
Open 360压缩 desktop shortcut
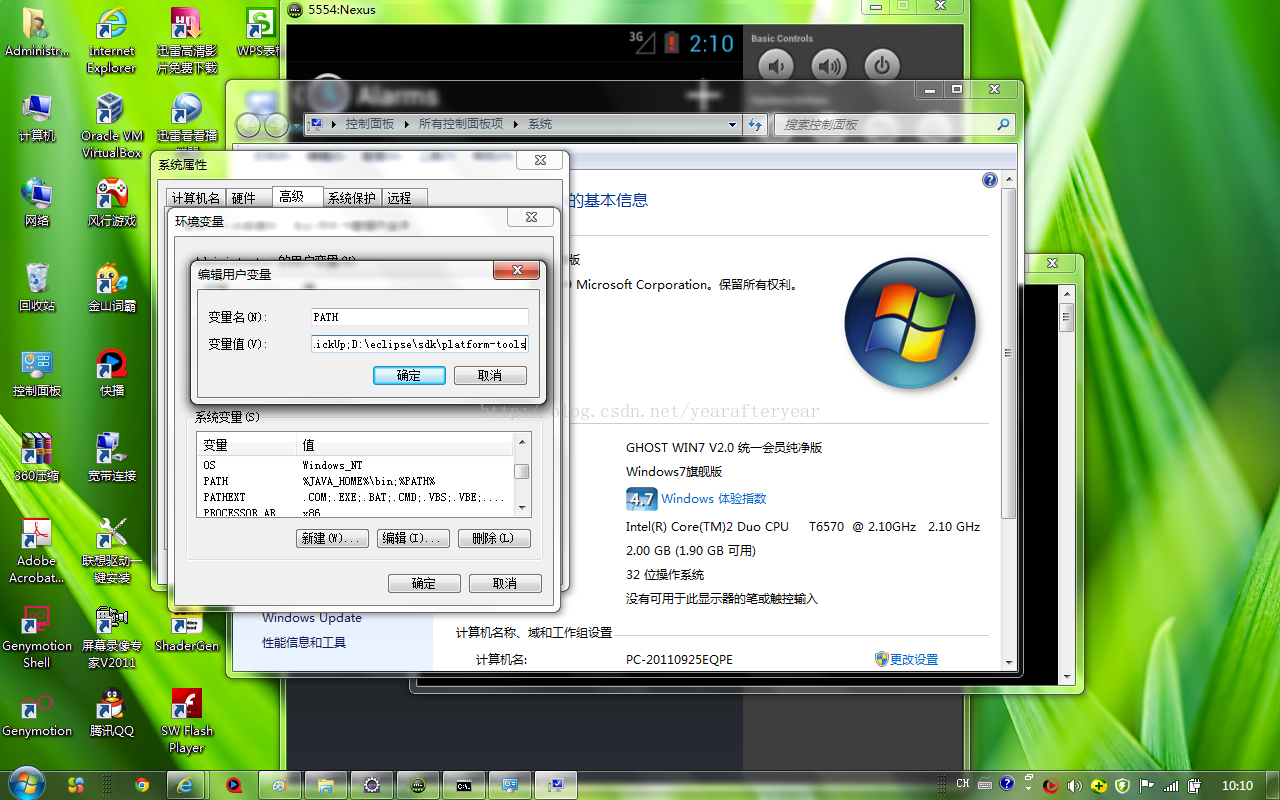pyautogui.click(x=37, y=458)
